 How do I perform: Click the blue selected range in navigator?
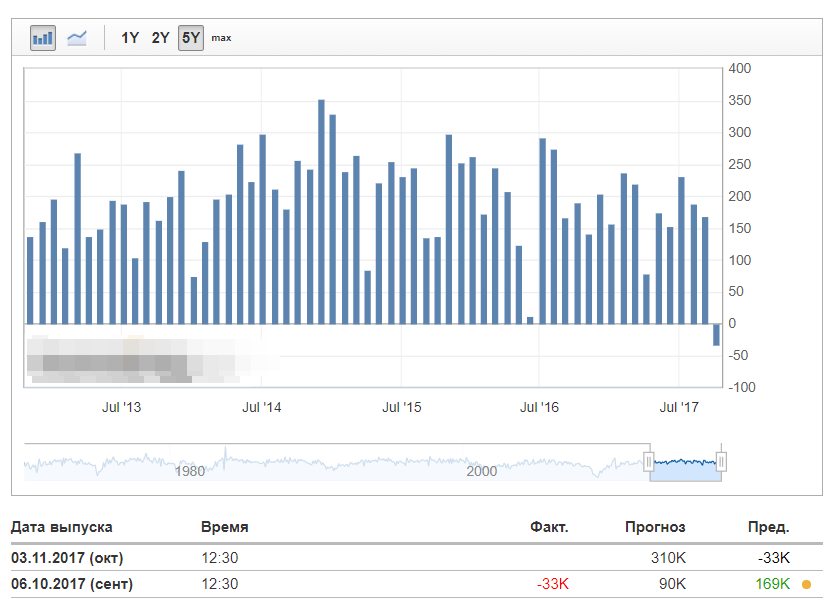coord(685,467)
